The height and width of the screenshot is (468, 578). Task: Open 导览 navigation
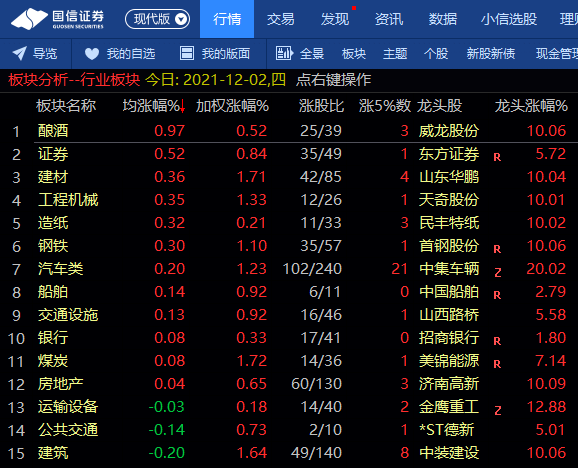(x=45, y=54)
